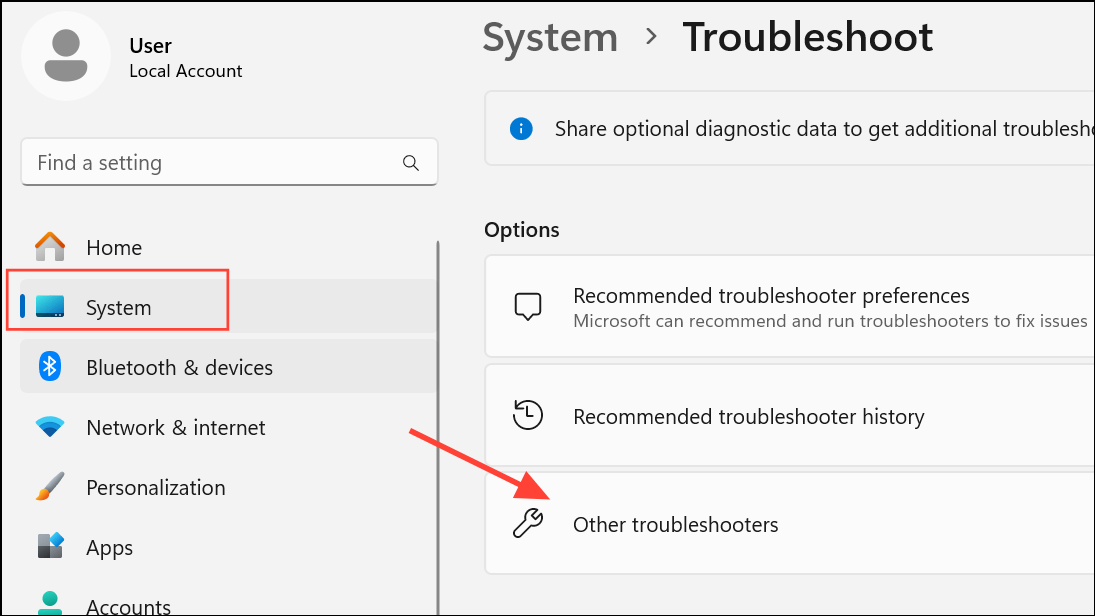Click the Home house icon
1095x616 pixels.
(x=50, y=247)
